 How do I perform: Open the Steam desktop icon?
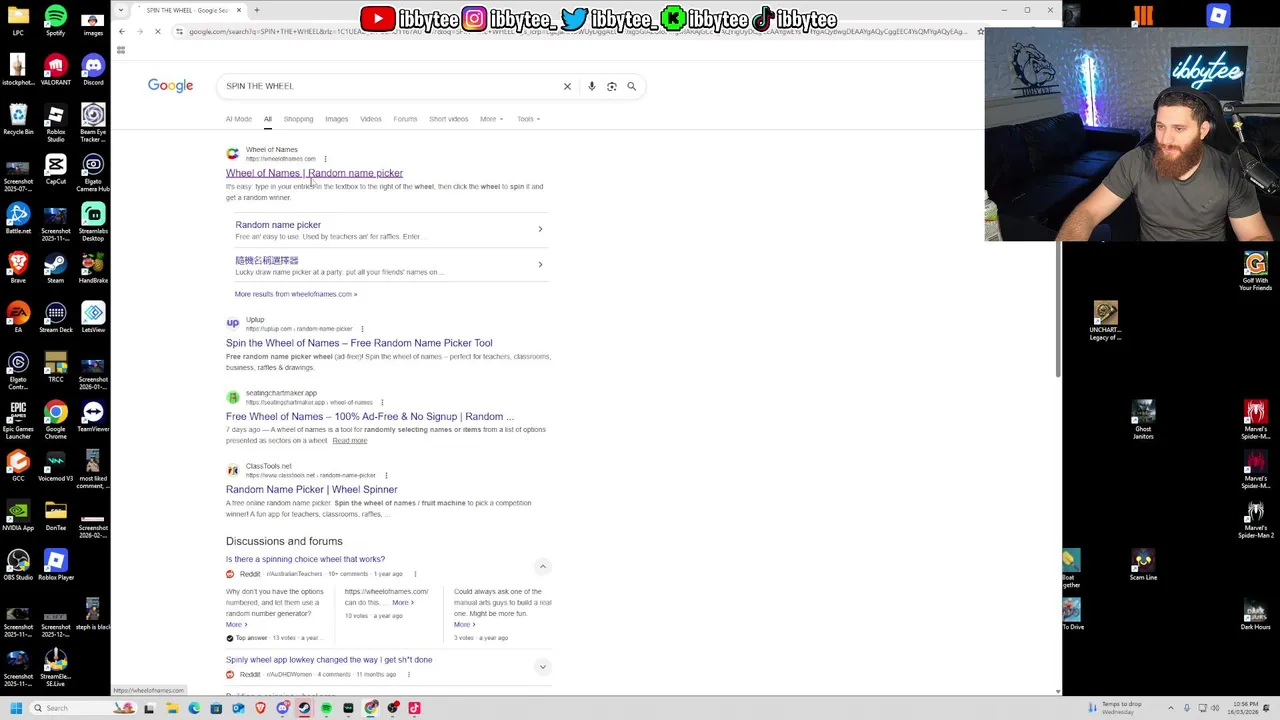pos(56,267)
